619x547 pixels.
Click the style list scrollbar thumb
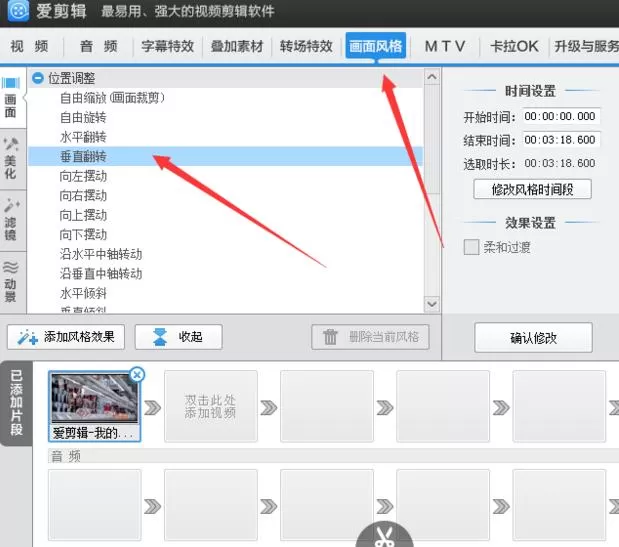pyautogui.click(x=432, y=139)
